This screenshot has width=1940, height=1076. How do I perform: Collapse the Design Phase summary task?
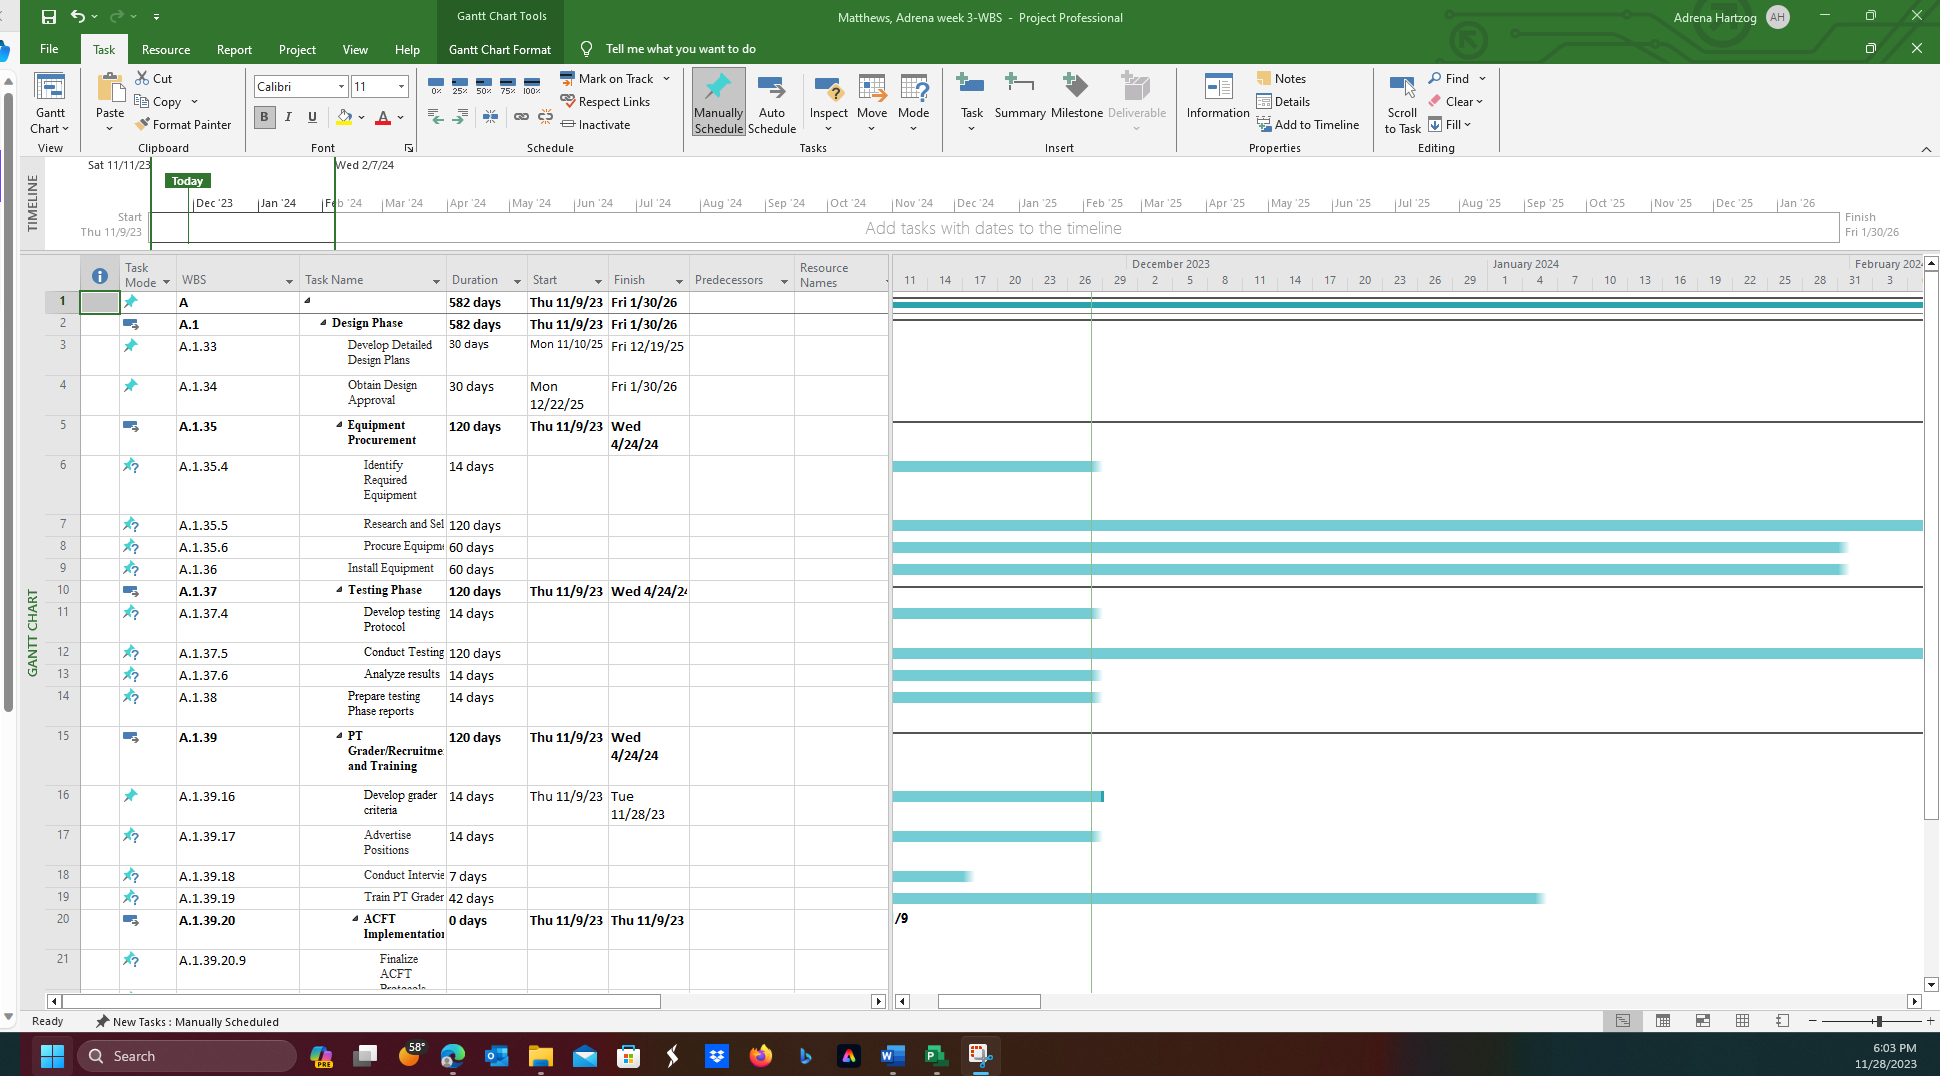323,322
